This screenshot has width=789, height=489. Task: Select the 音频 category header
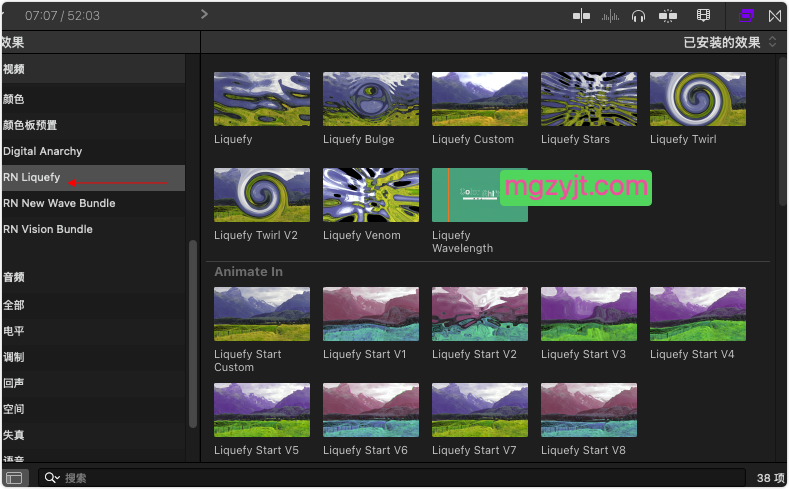tap(93, 277)
